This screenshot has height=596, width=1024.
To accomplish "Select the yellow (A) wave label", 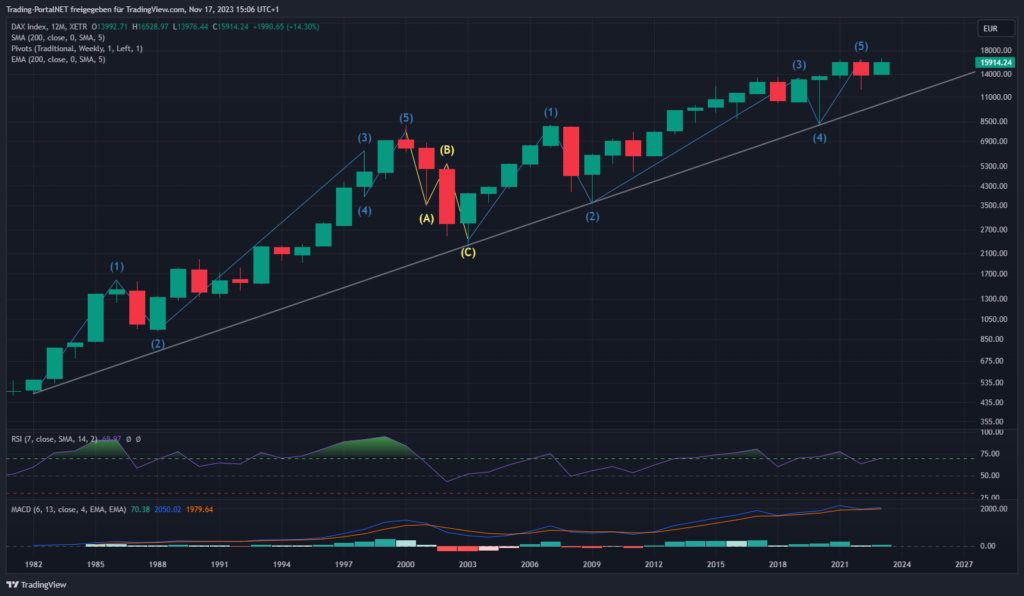I will [x=426, y=219].
